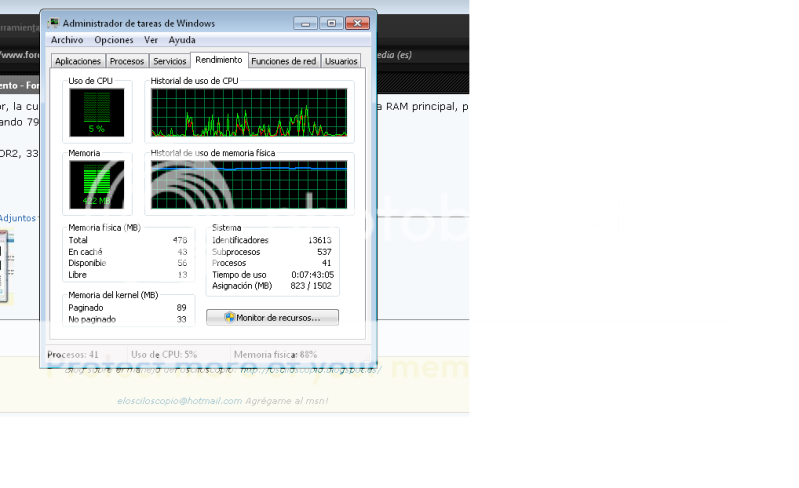799x488 pixels.
Task: Click the Identificadores value 13613
Action: coord(319,240)
